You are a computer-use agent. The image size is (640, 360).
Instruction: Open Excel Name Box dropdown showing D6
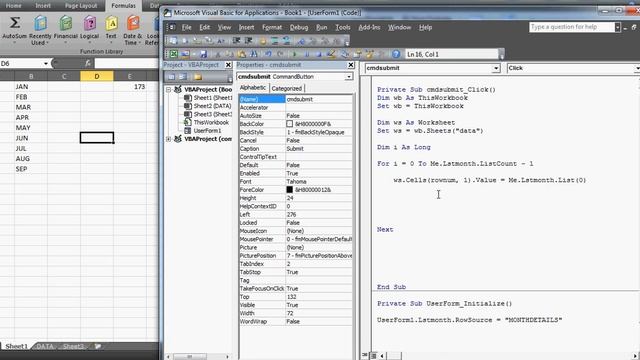(46, 64)
